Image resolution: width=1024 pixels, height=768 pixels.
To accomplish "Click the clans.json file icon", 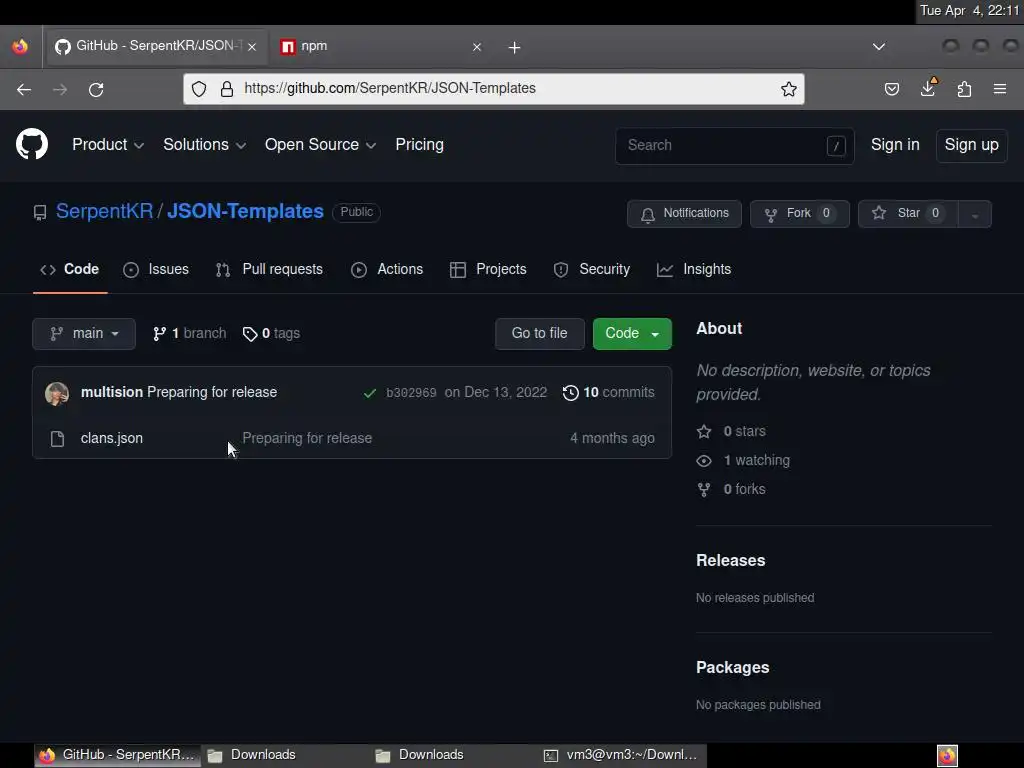I will pos(57,439).
